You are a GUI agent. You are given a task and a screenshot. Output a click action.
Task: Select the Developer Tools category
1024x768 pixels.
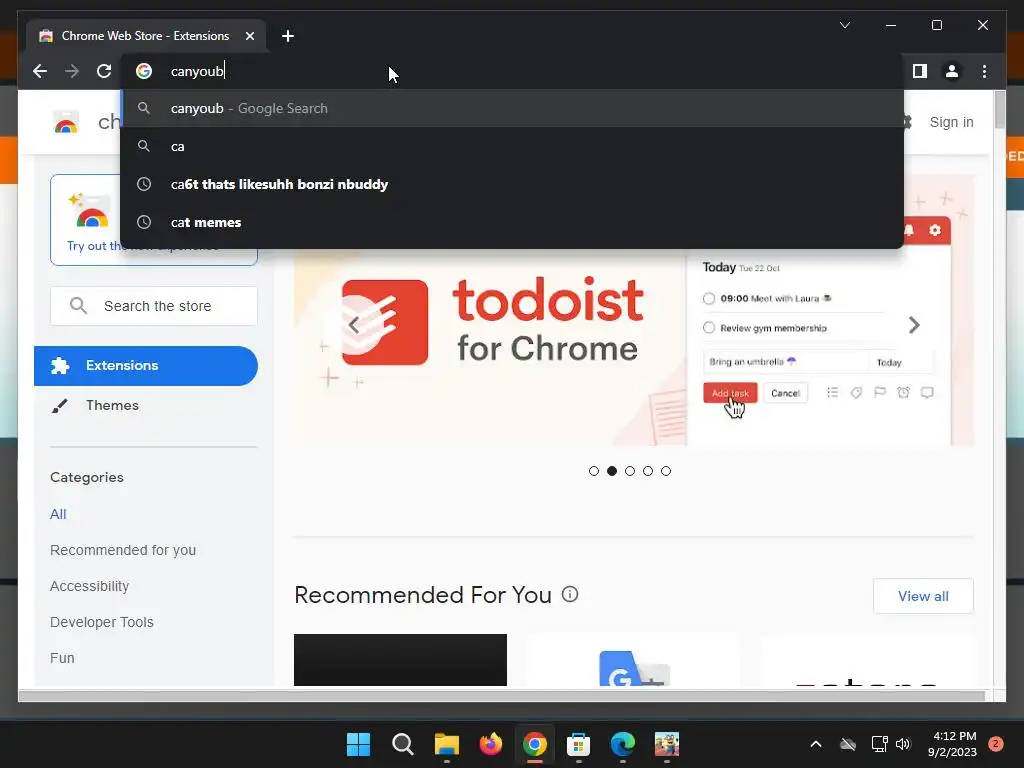coord(102,622)
